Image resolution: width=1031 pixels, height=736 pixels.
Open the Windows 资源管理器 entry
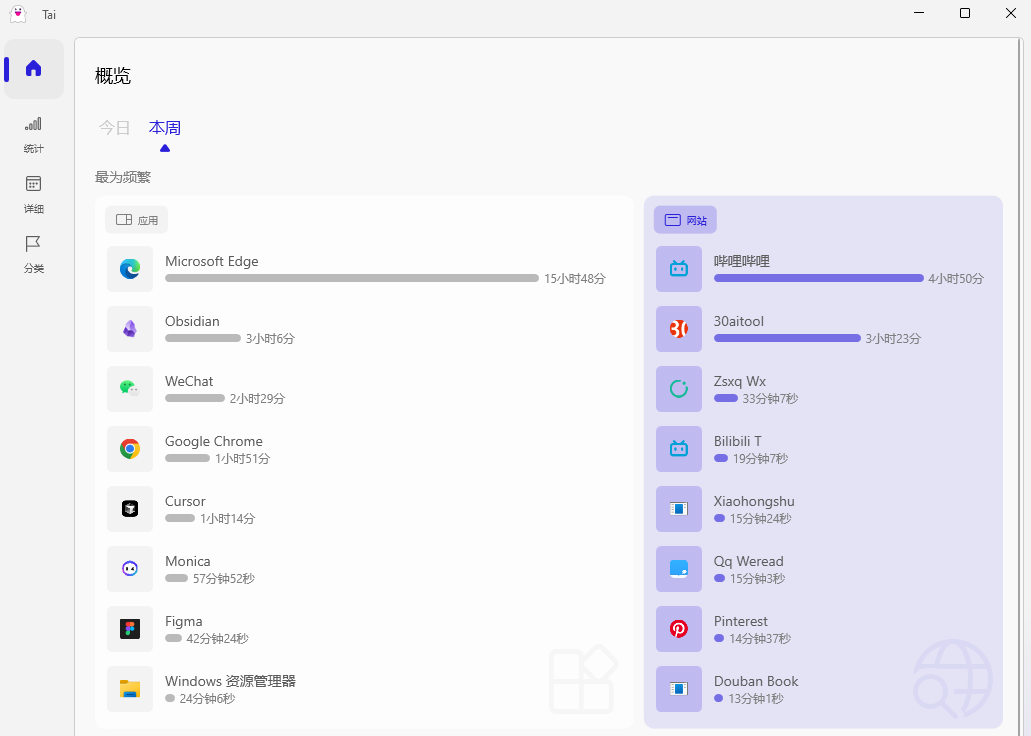[x=230, y=682]
